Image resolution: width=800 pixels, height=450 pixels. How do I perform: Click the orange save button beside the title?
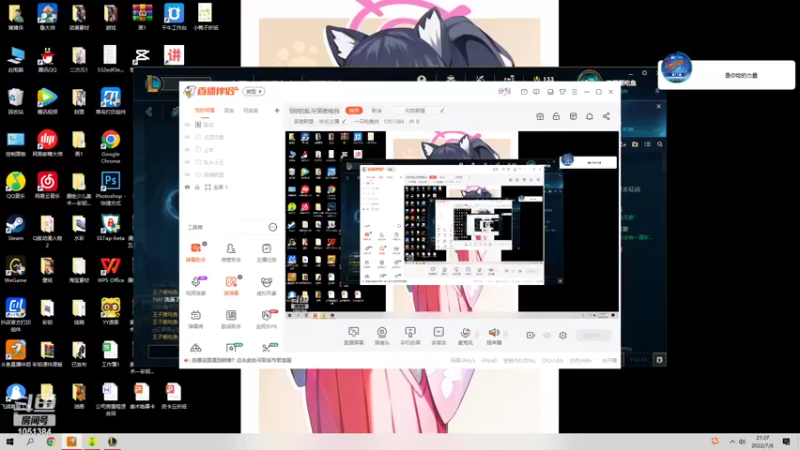click(x=354, y=110)
